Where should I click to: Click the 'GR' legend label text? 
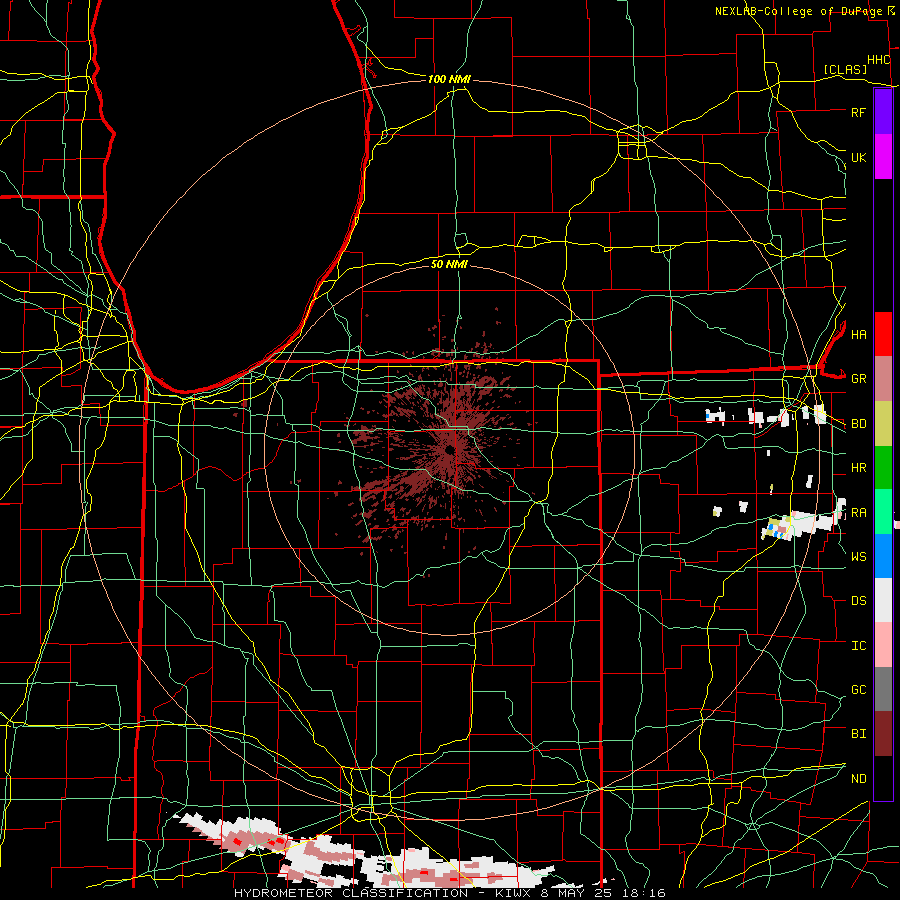(x=858, y=379)
